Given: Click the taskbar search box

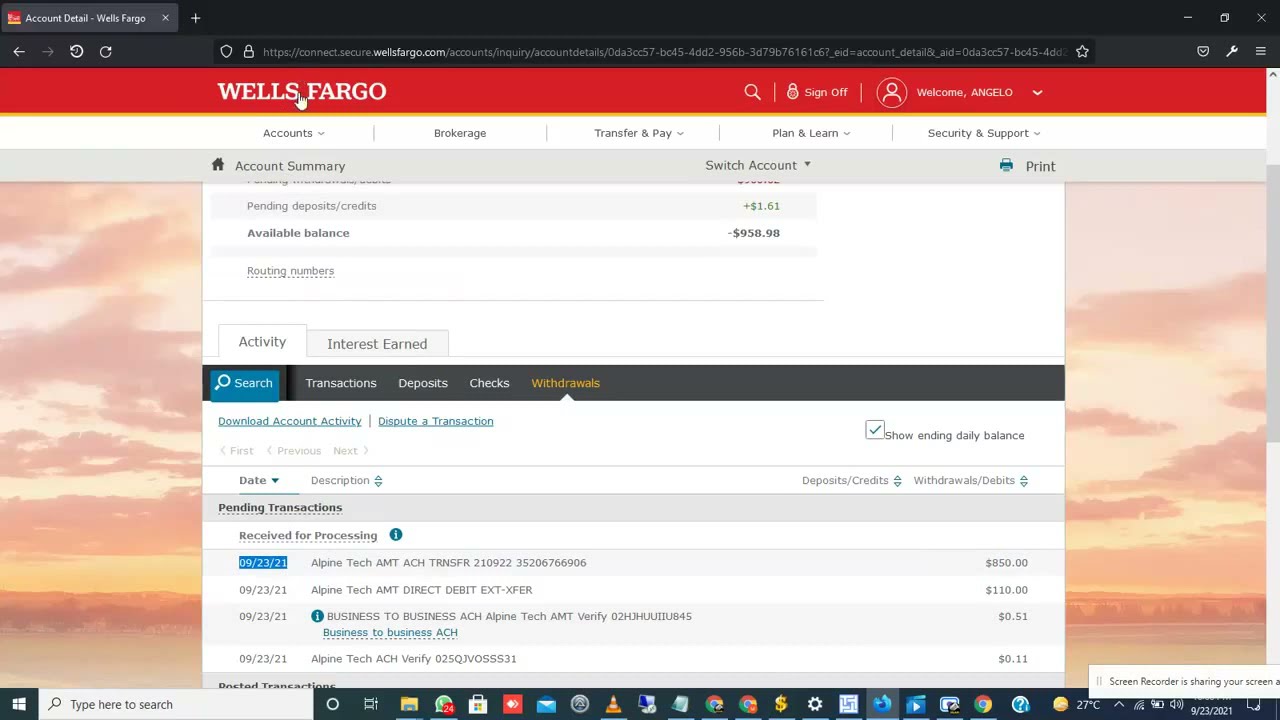Looking at the screenshot, I should click(176, 704).
